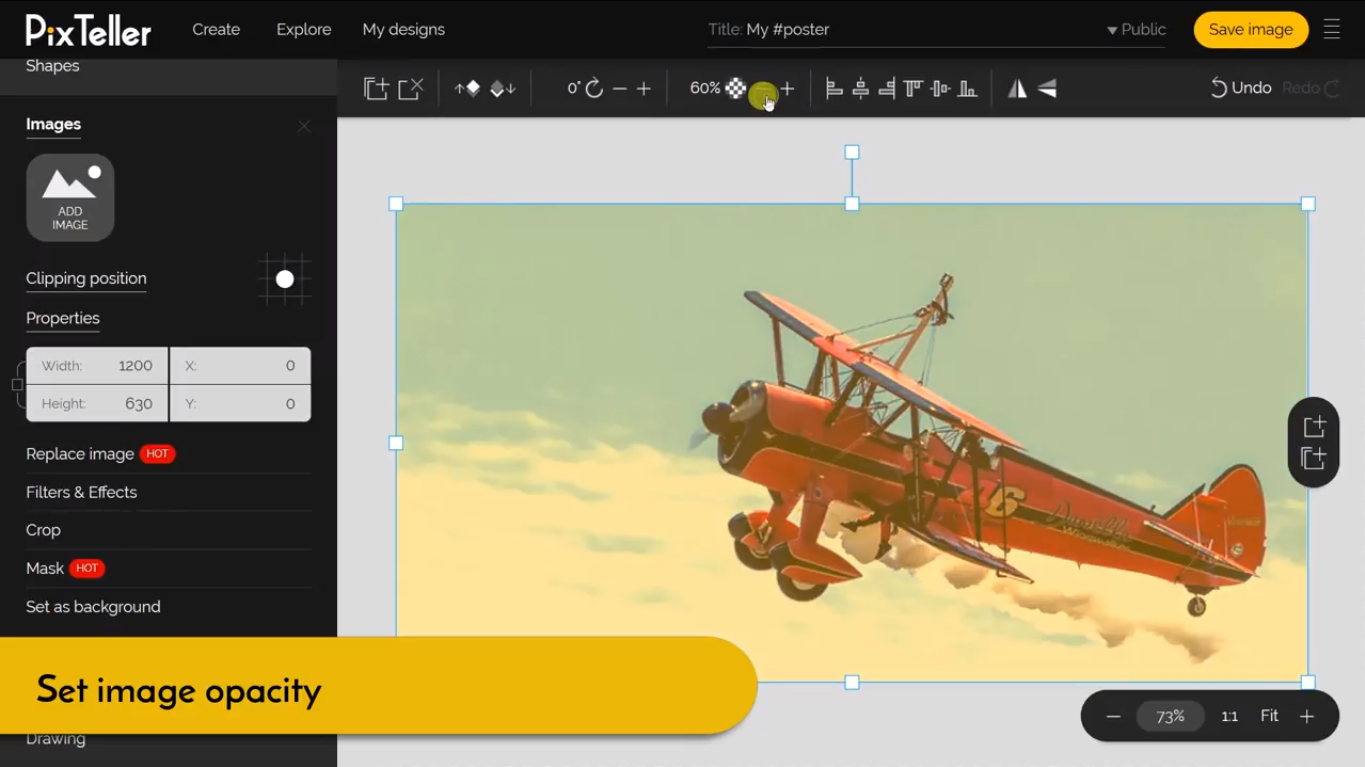Align the image to the left edge
Screen dimensions: 1365x767
pyautogui.click(x=834, y=89)
